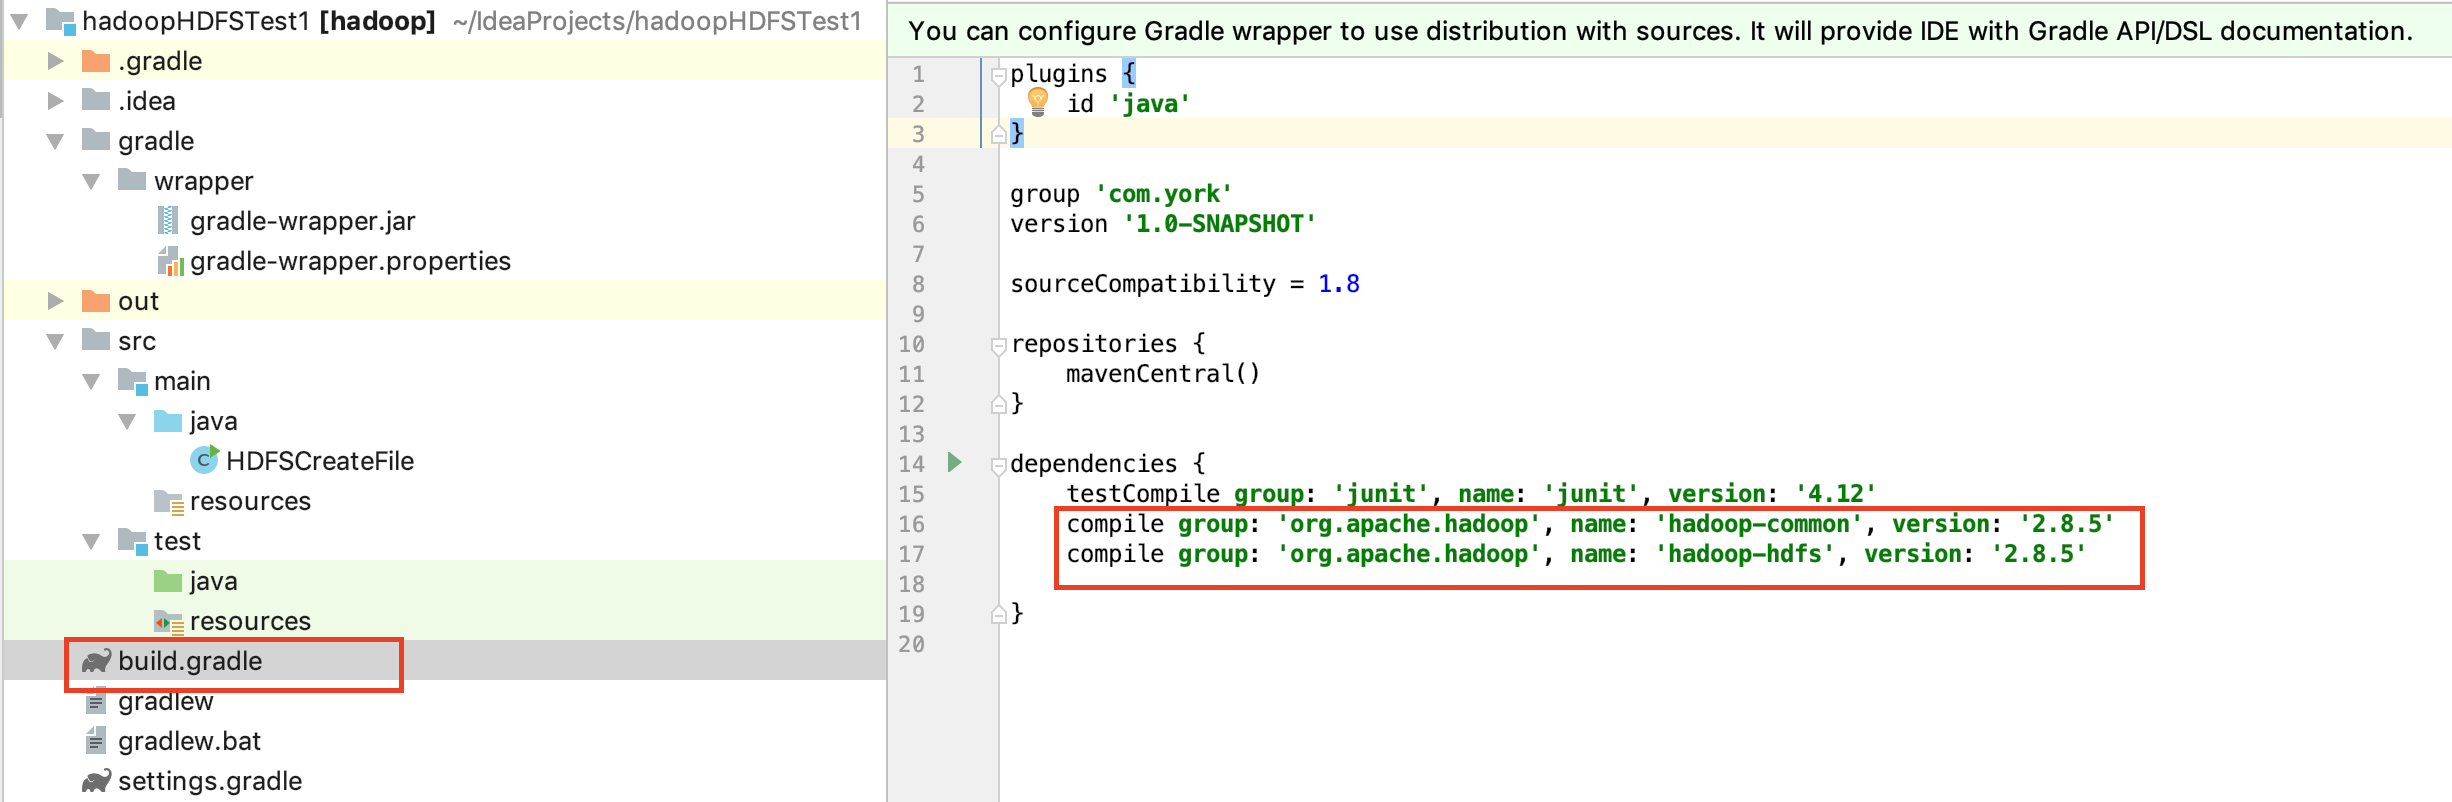Fold the plugins block at line 1
This screenshot has width=2452, height=802.
997,75
